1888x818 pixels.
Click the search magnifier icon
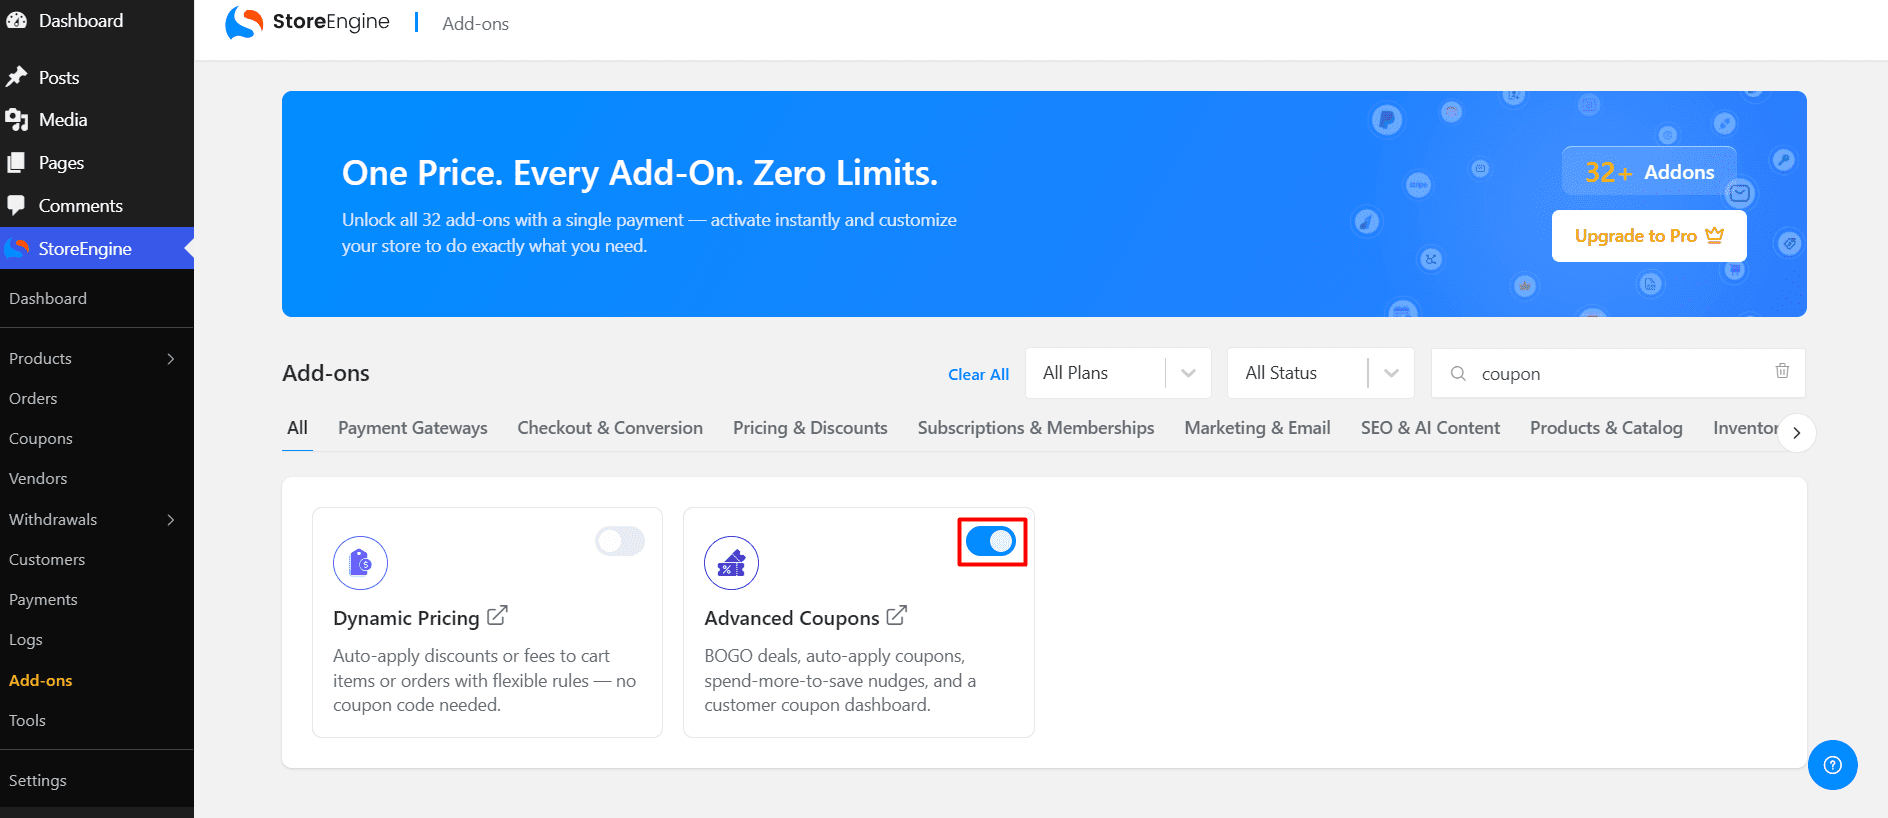click(1458, 373)
